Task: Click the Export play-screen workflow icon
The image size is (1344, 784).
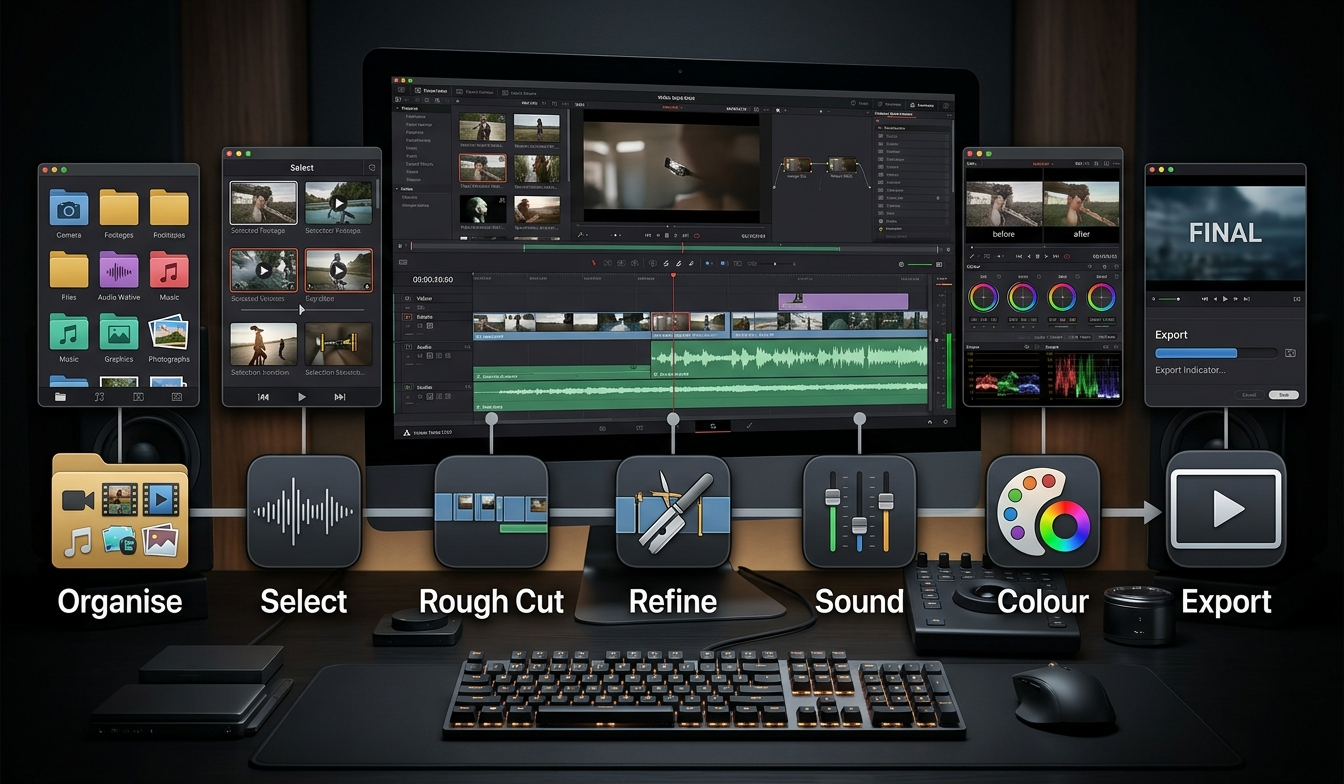Action: click(x=1226, y=511)
